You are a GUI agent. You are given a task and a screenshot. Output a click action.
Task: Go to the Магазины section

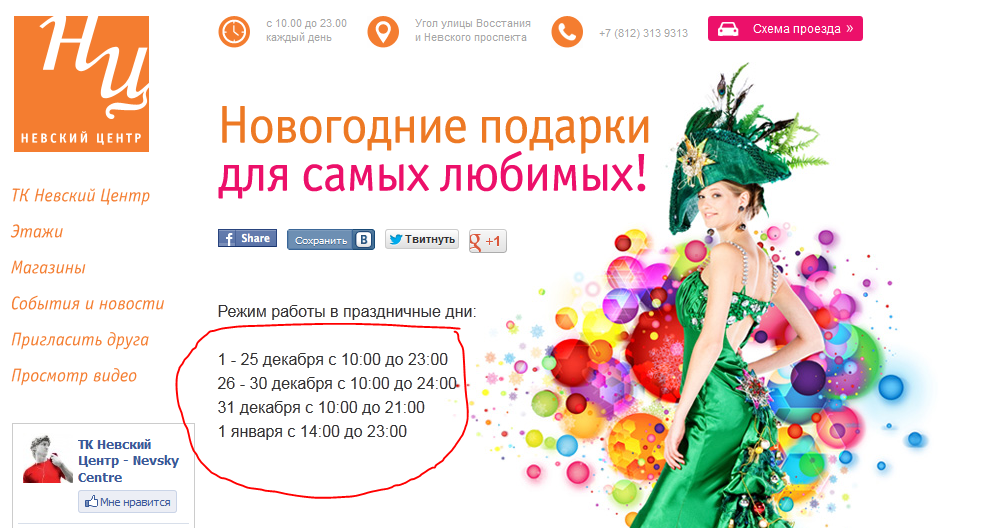point(48,268)
